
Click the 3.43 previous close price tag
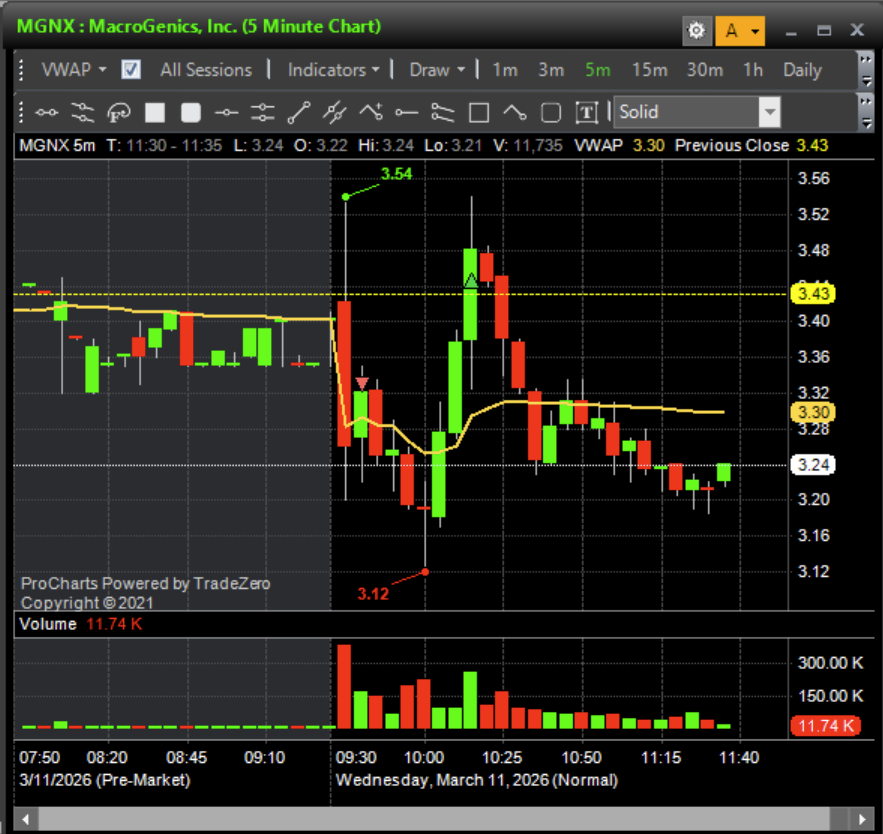[x=813, y=293]
